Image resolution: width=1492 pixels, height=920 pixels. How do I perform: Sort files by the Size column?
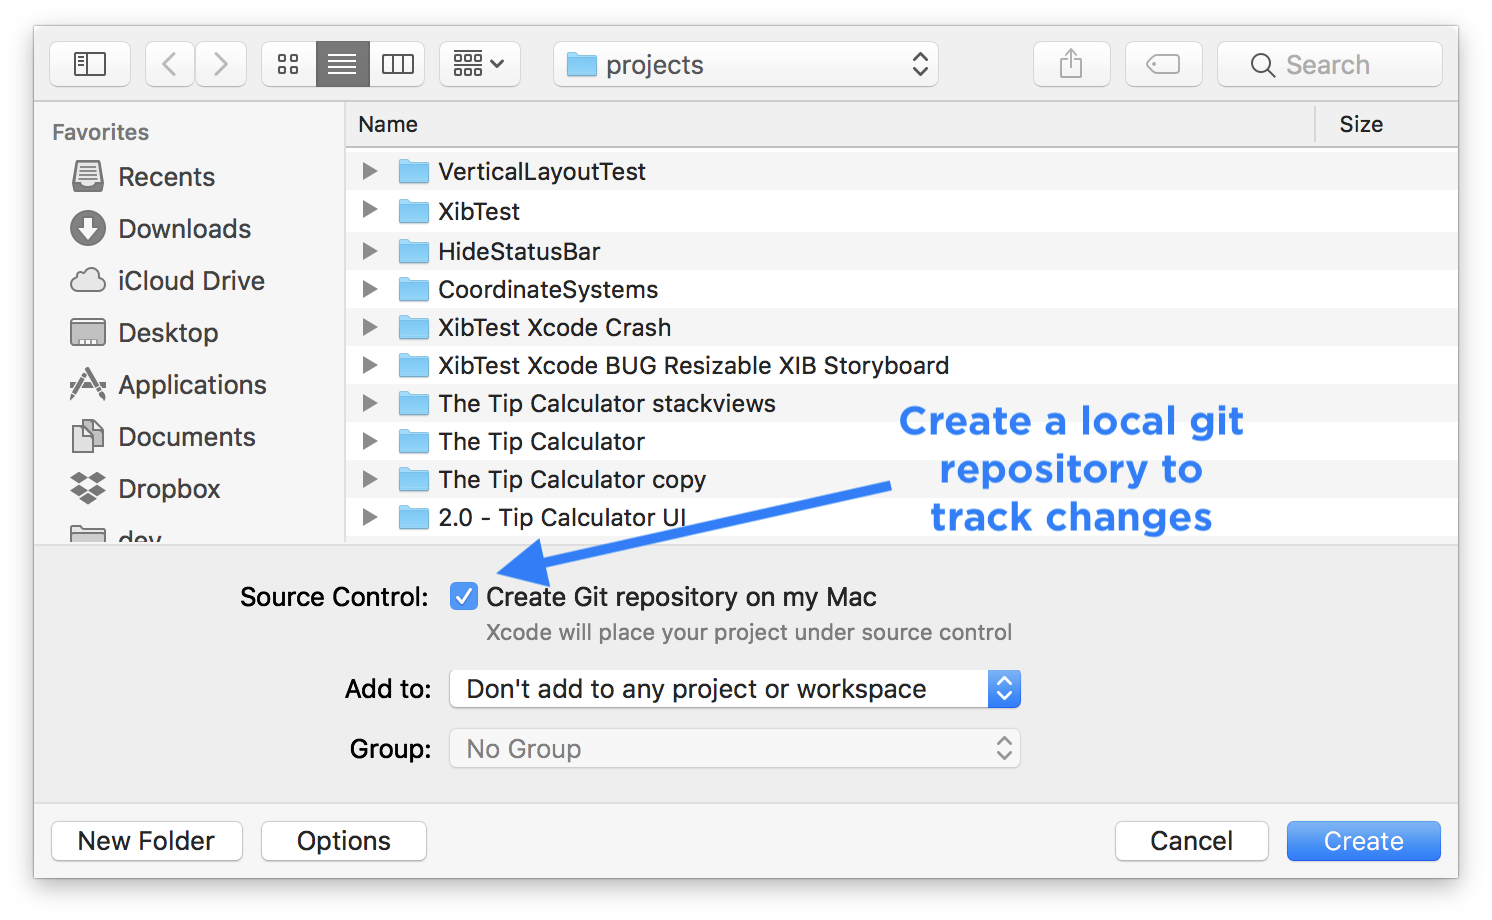pyautogui.click(x=1361, y=123)
